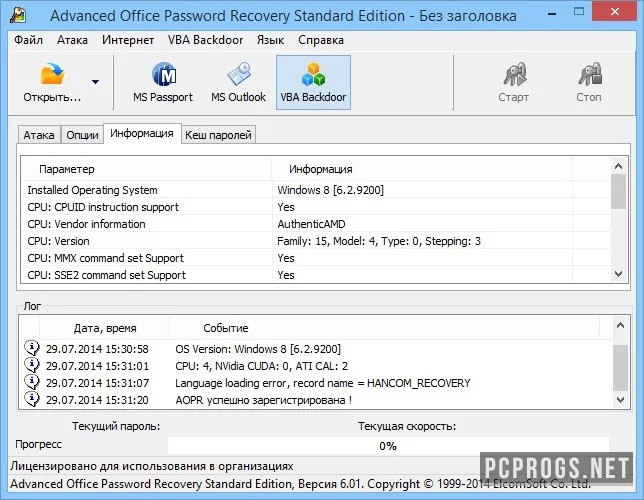Switch to the Кеш паролей tab
Image resolution: width=644 pixels, height=500 pixels.
point(218,135)
